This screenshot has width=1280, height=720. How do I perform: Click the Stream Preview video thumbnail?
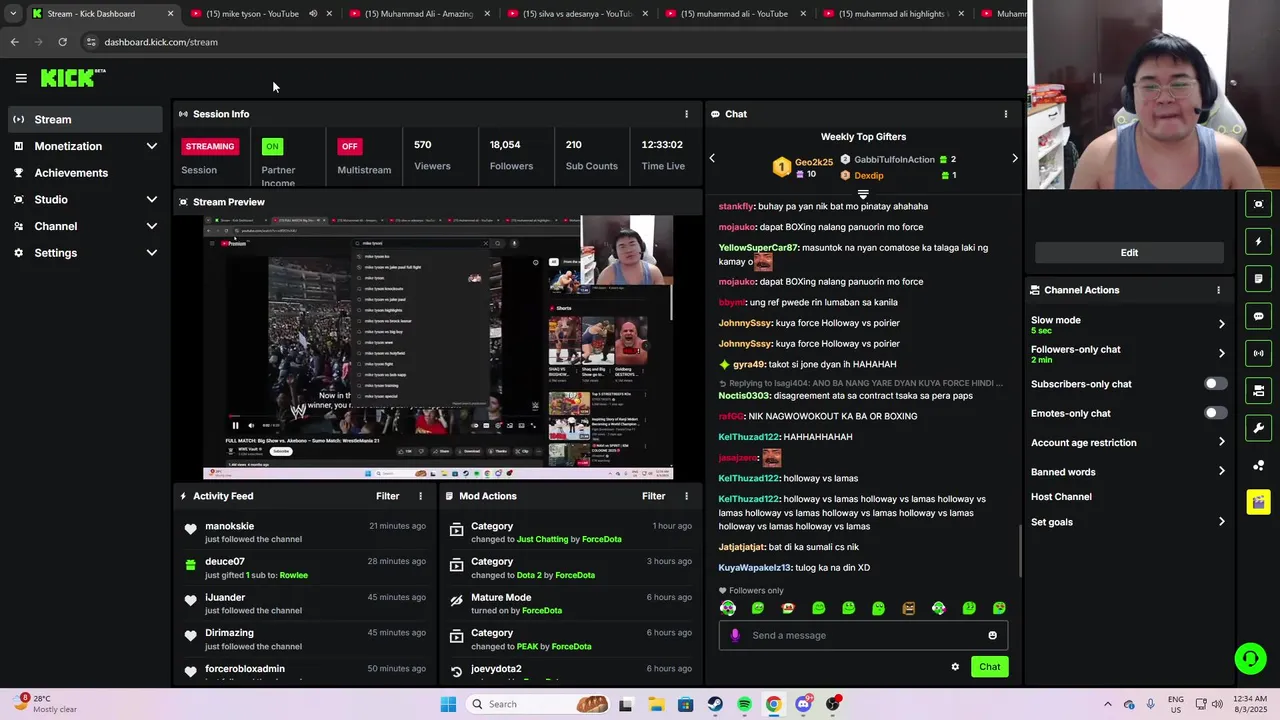click(x=438, y=348)
